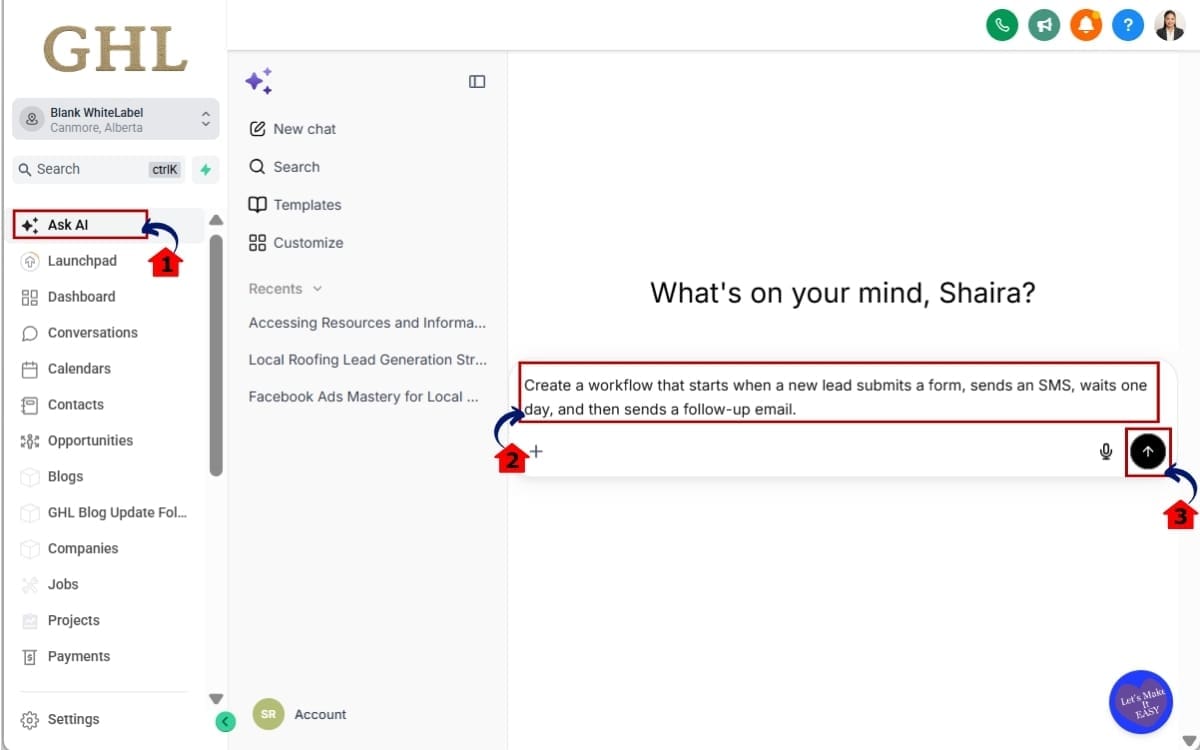The image size is (1200, 750).
Task: Collapse sidebar with green chevron button
Action: [x=225, y=721]
